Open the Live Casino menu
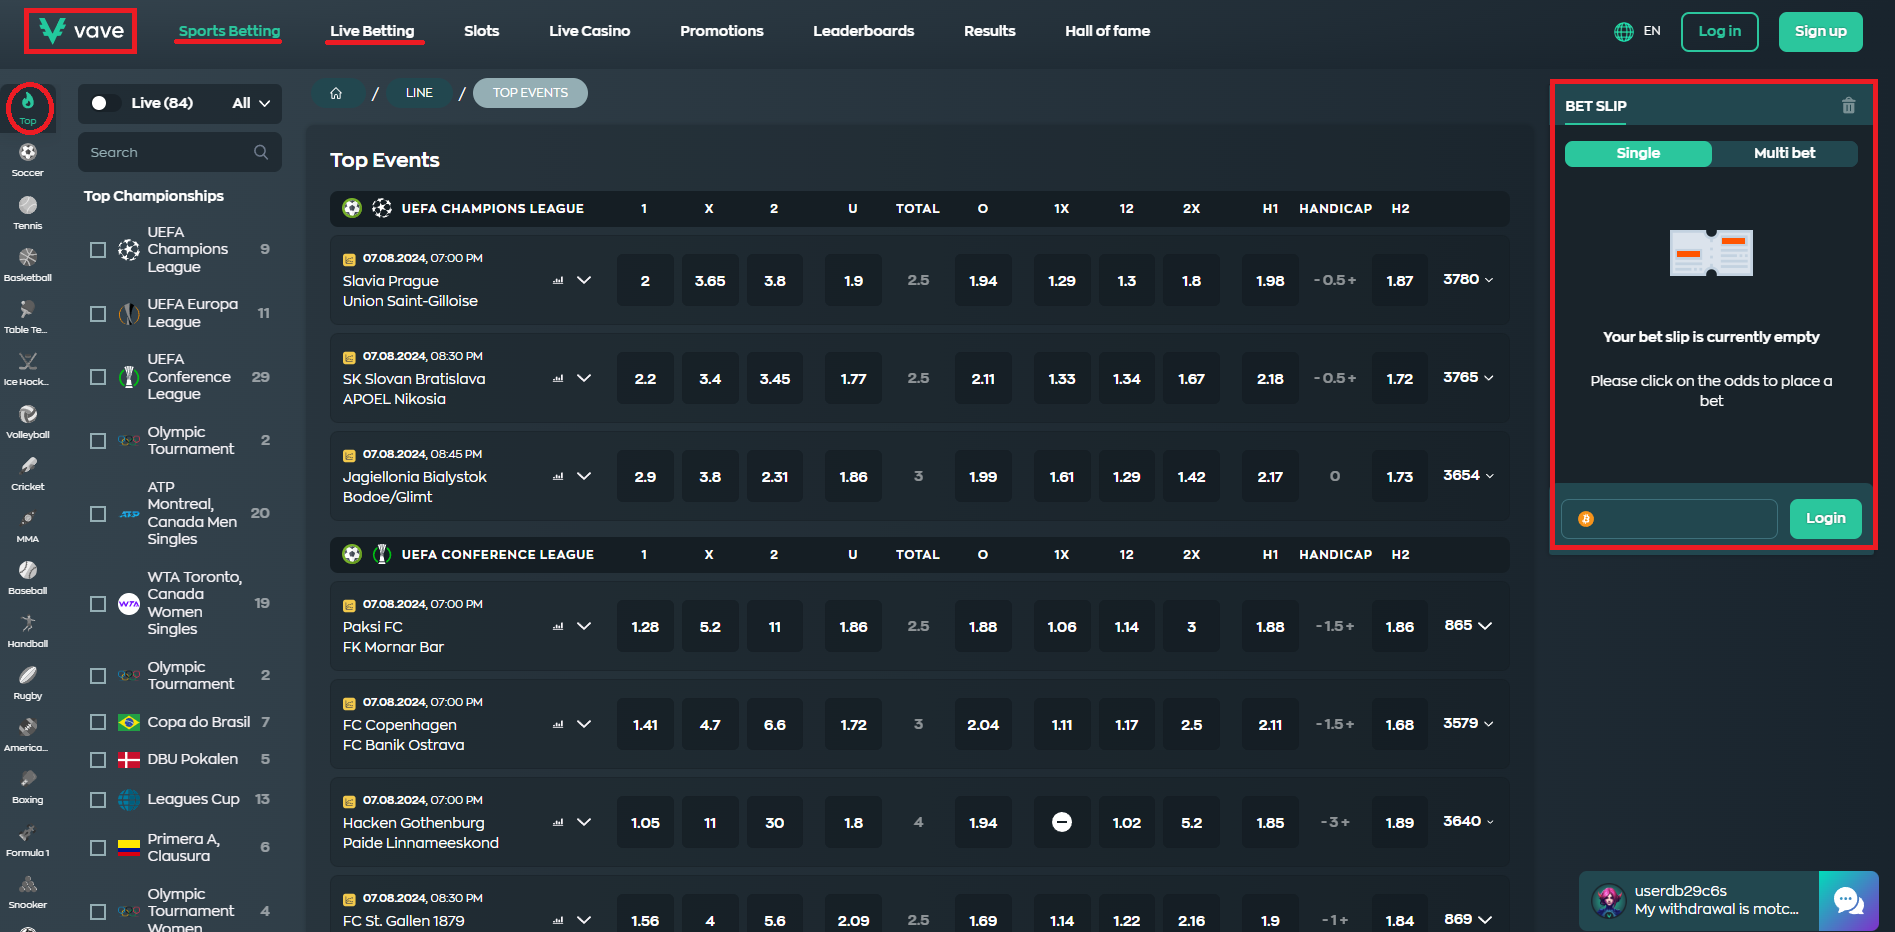The height and width of the screenshot is (932, 1895). 589,31
